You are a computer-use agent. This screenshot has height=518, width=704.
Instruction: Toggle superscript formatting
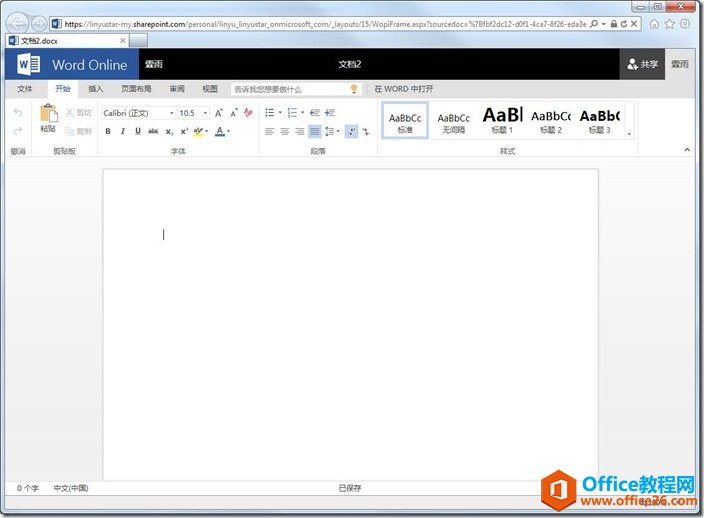click(184, 131)
